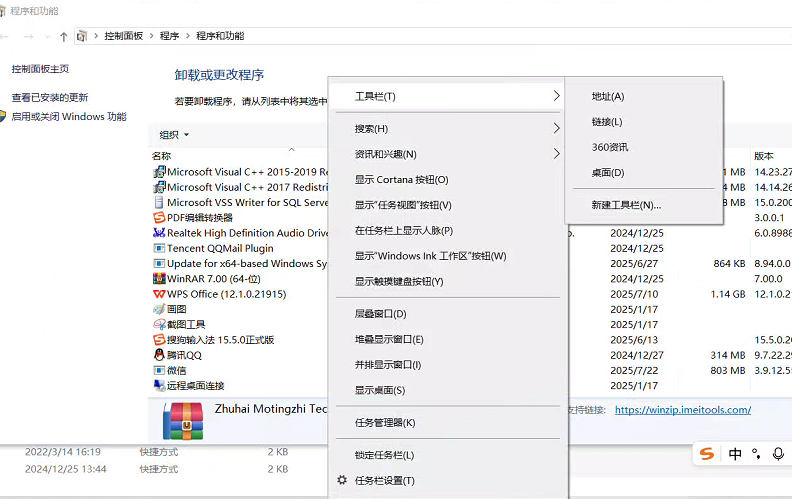The width and height of the screenshot is (792, 499).
Task: Toggle the 中 Chinese input mode button
Action: click(735, 454)
